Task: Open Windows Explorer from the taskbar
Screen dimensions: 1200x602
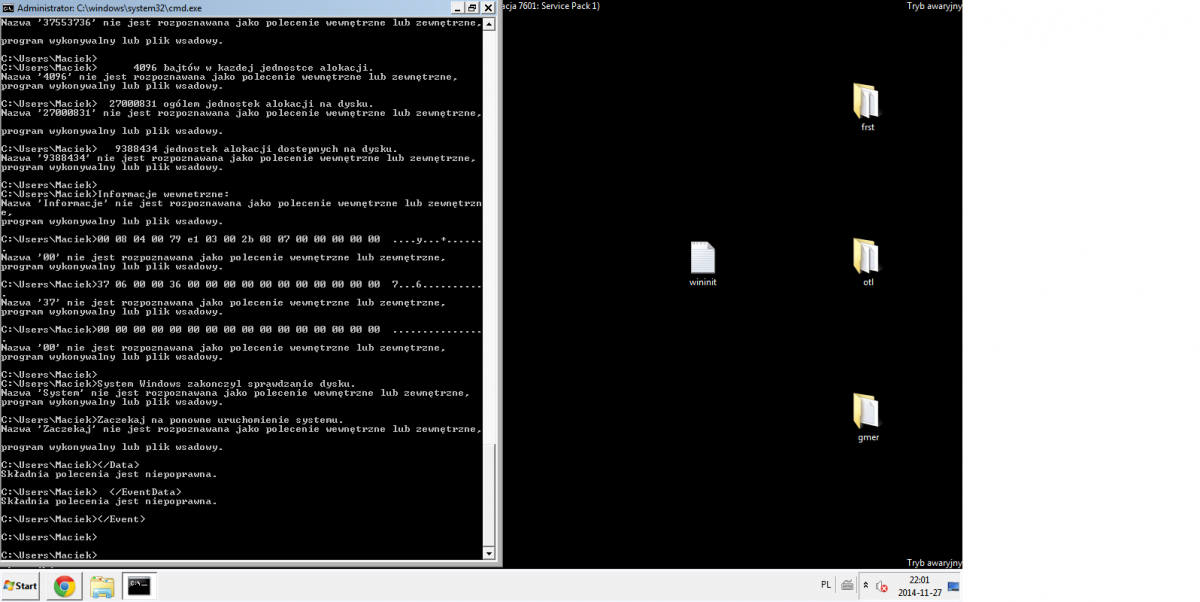Action: [x=102, y=586]
